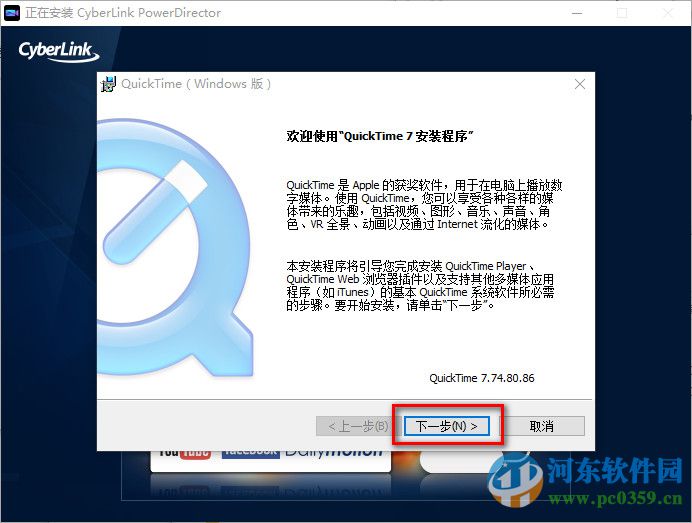This screenshot has height=523, width=692.
Task: Click the paragraph beginning 本安装程序将引导您完成安装
Action: point(420,286)
